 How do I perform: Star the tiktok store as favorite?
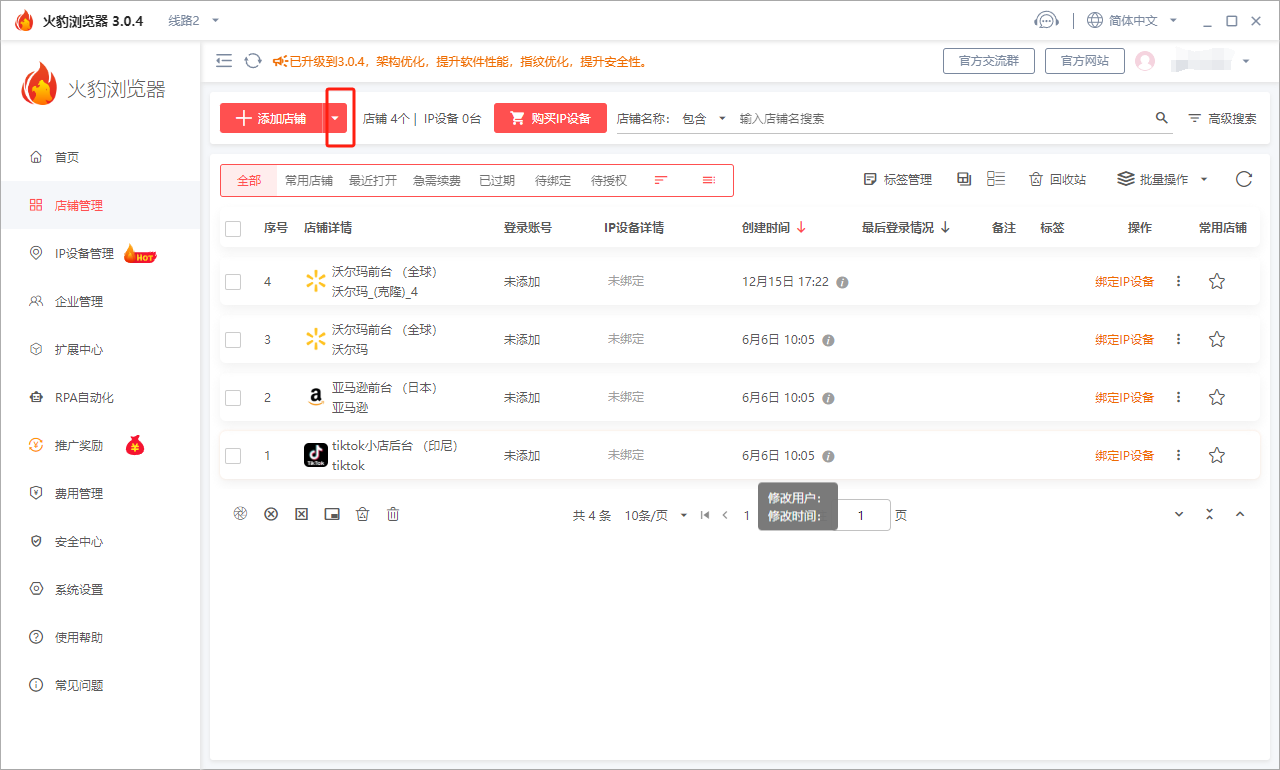point(1216,456)
